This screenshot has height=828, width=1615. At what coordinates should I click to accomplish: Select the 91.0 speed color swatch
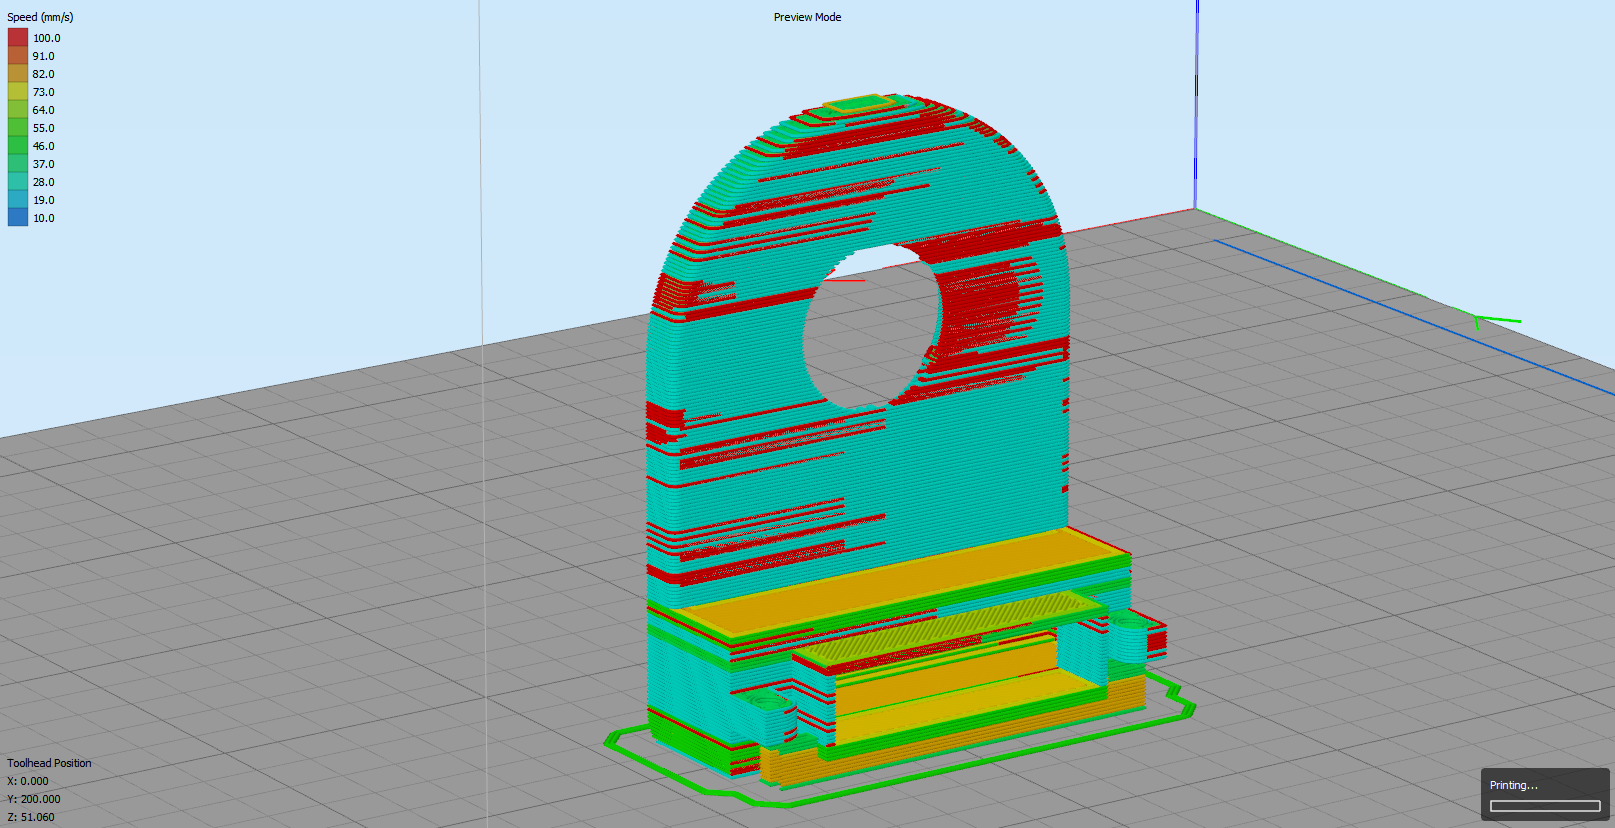click(18, 56)
